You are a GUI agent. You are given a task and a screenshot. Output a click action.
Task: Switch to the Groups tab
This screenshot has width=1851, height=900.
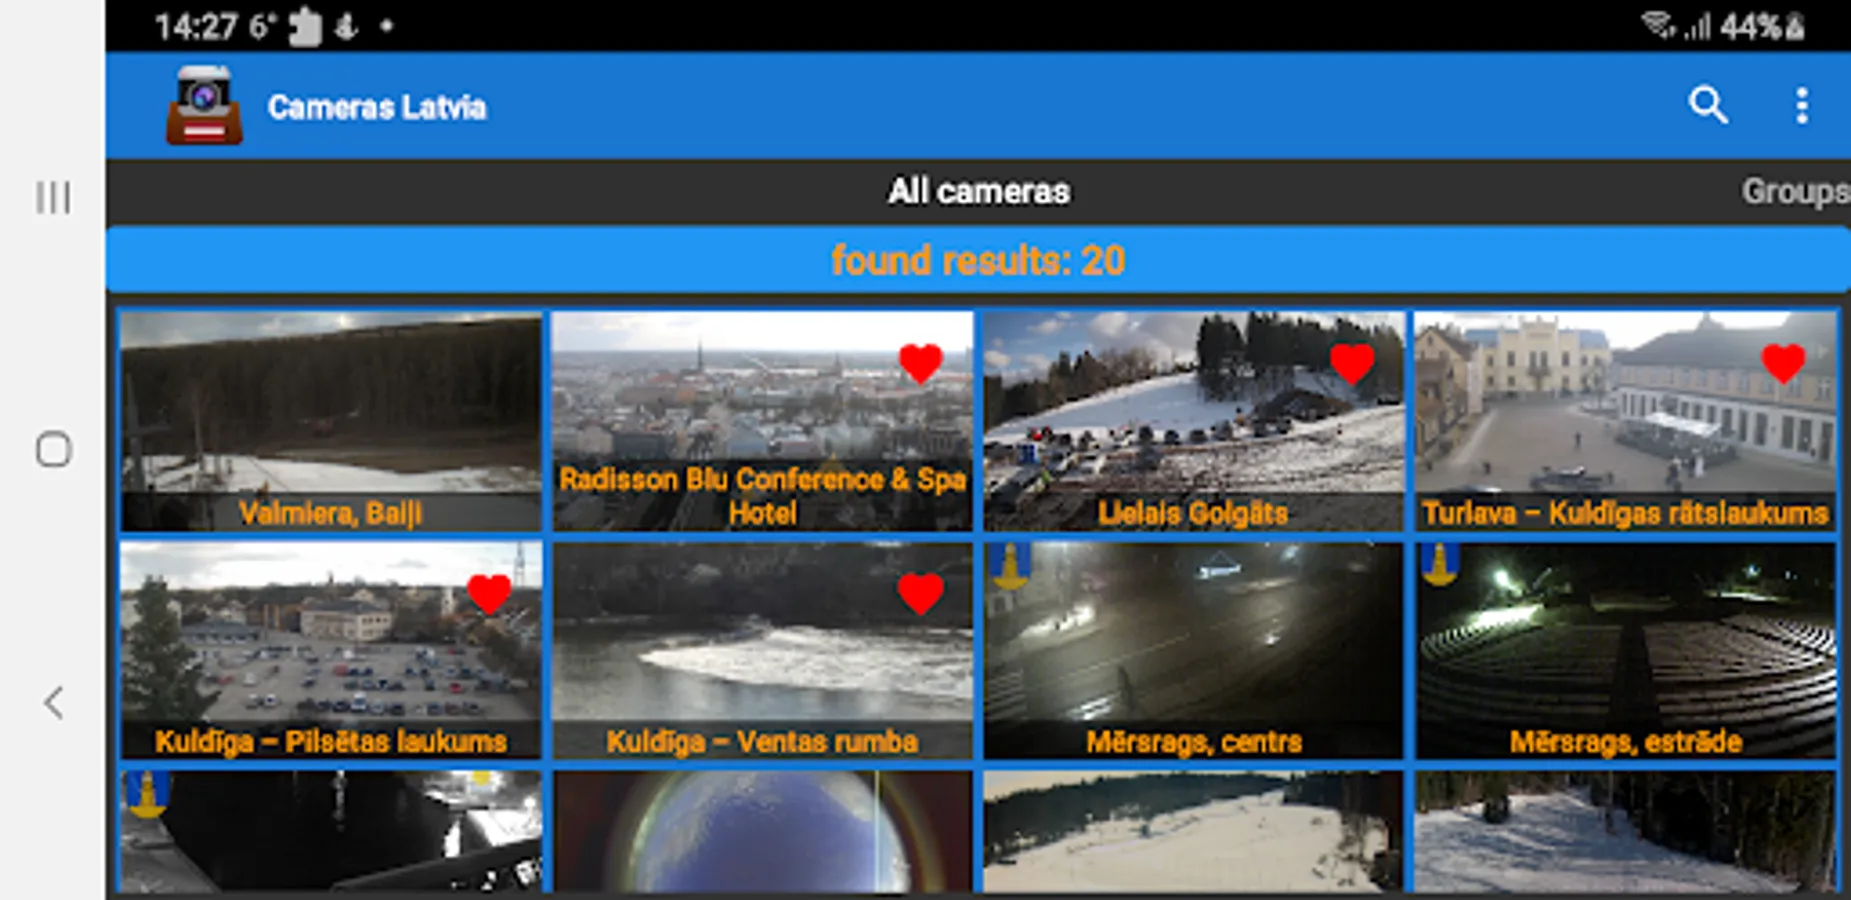click(1795, 191)
